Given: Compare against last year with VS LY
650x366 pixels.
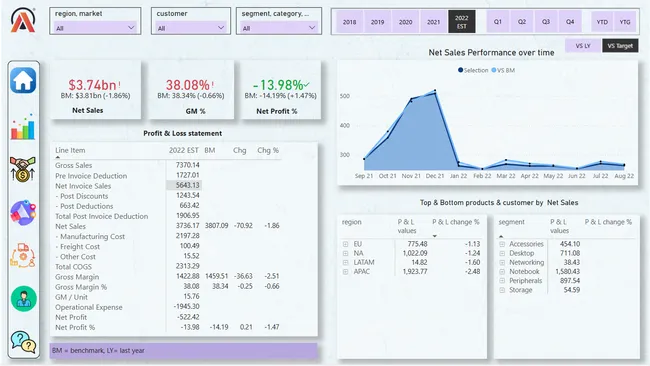Looking at the screenshot, I should (583, 46).
